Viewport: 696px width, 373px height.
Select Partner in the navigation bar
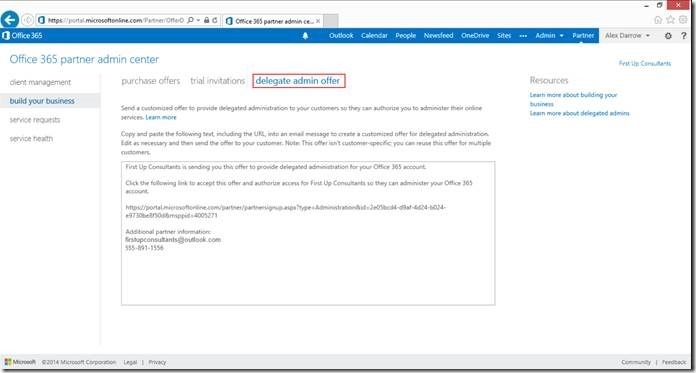coord(583,36)
